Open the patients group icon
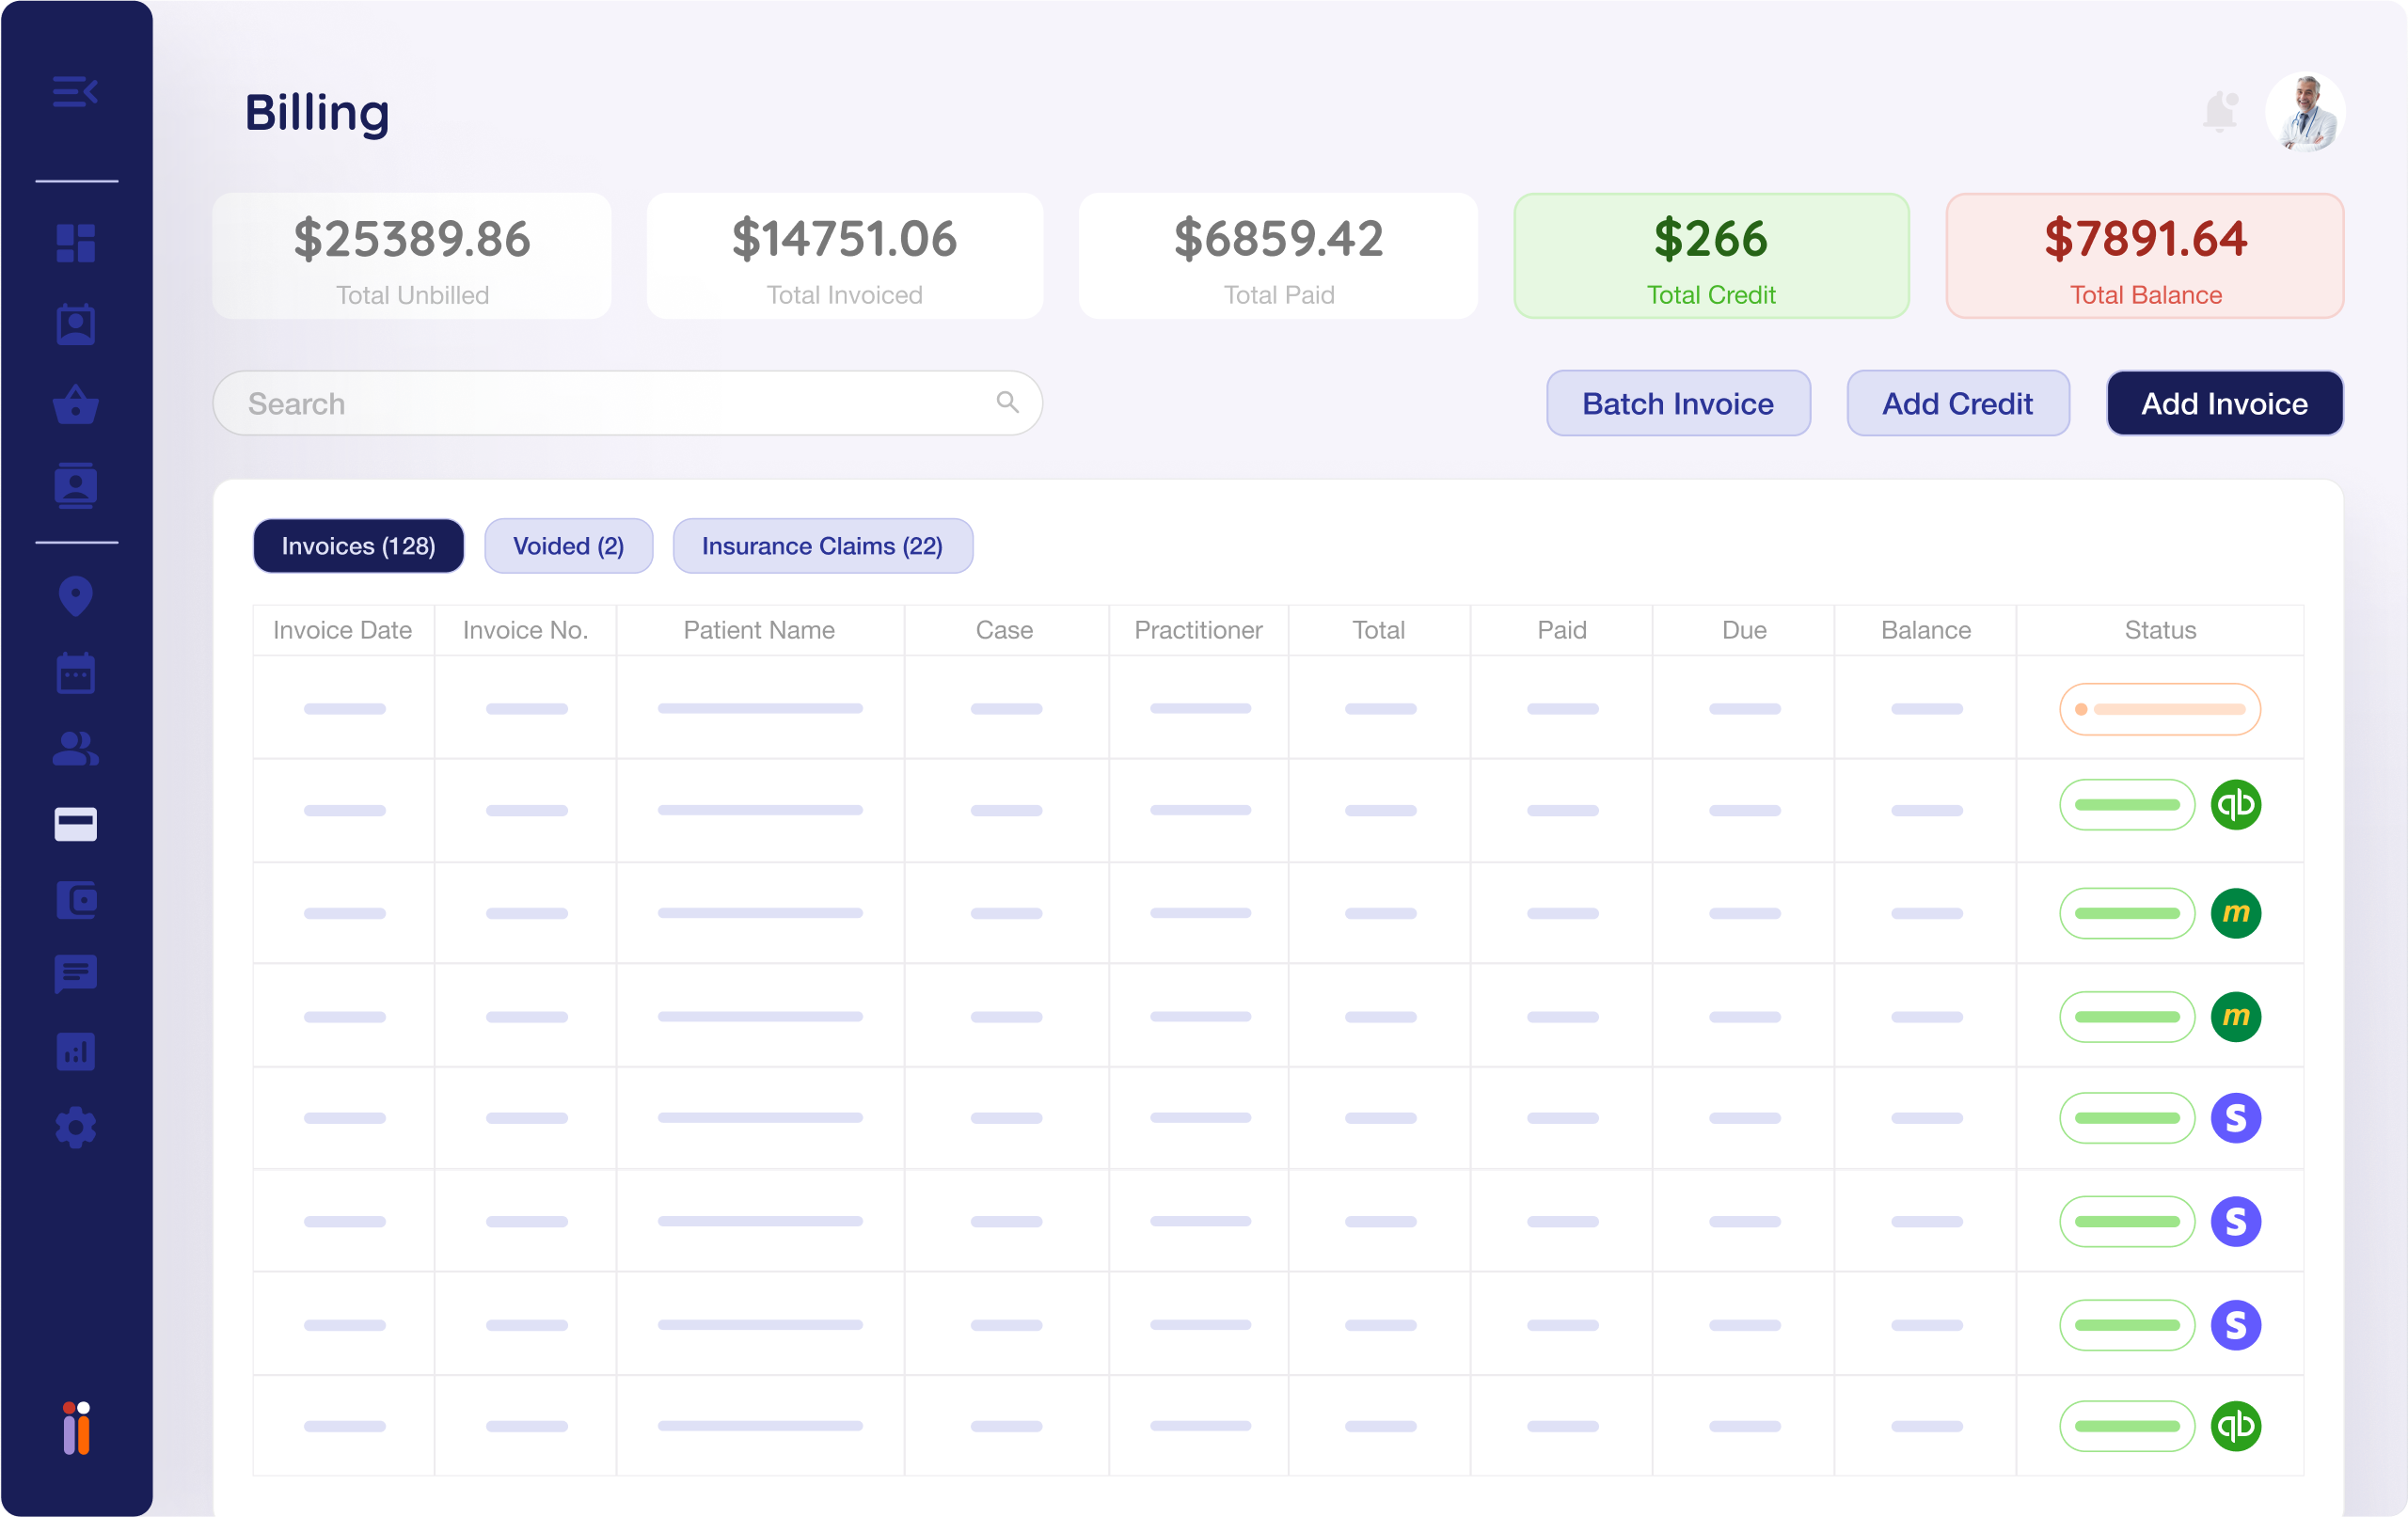This screenshot has height=1517, width=2408. [x=75, y=748]
